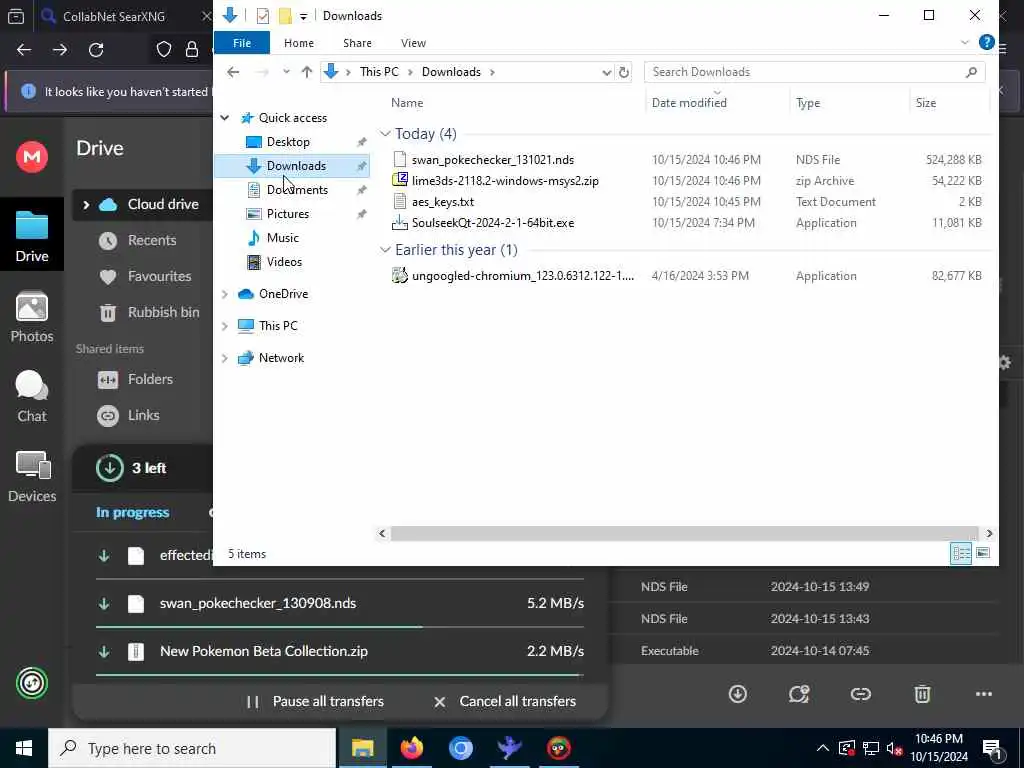Click the Recents item in MEGA
The width and height of the screenshot is (1024, 768).
tap(138, 240)
